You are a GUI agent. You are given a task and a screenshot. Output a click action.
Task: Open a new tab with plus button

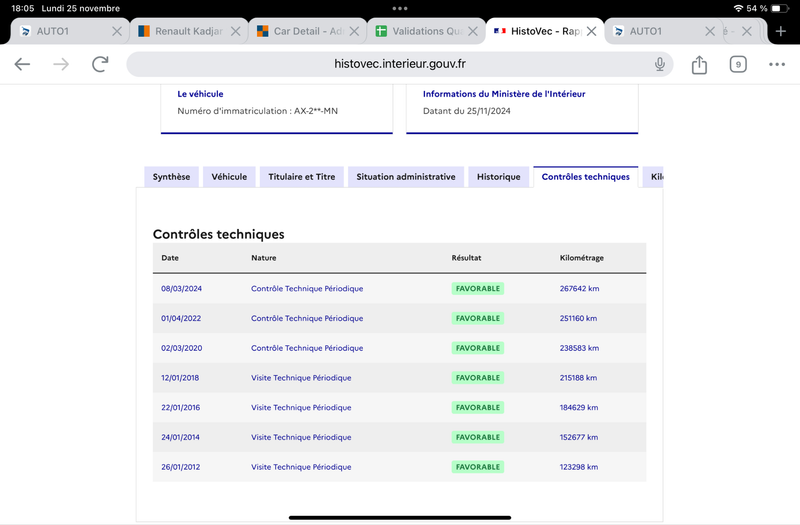781,31
